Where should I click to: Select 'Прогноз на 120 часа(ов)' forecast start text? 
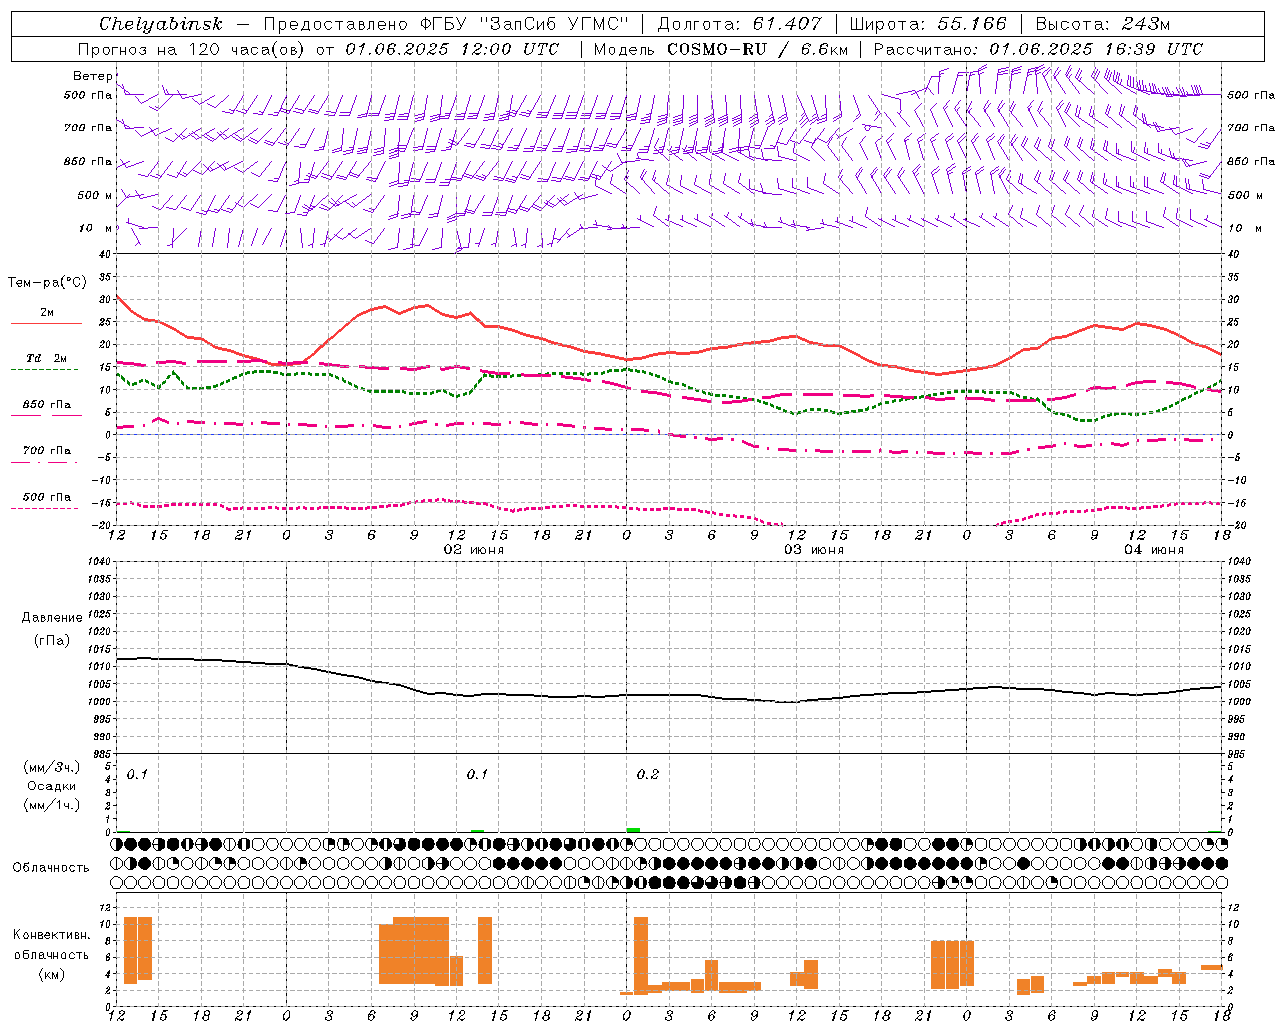[192, 49]
